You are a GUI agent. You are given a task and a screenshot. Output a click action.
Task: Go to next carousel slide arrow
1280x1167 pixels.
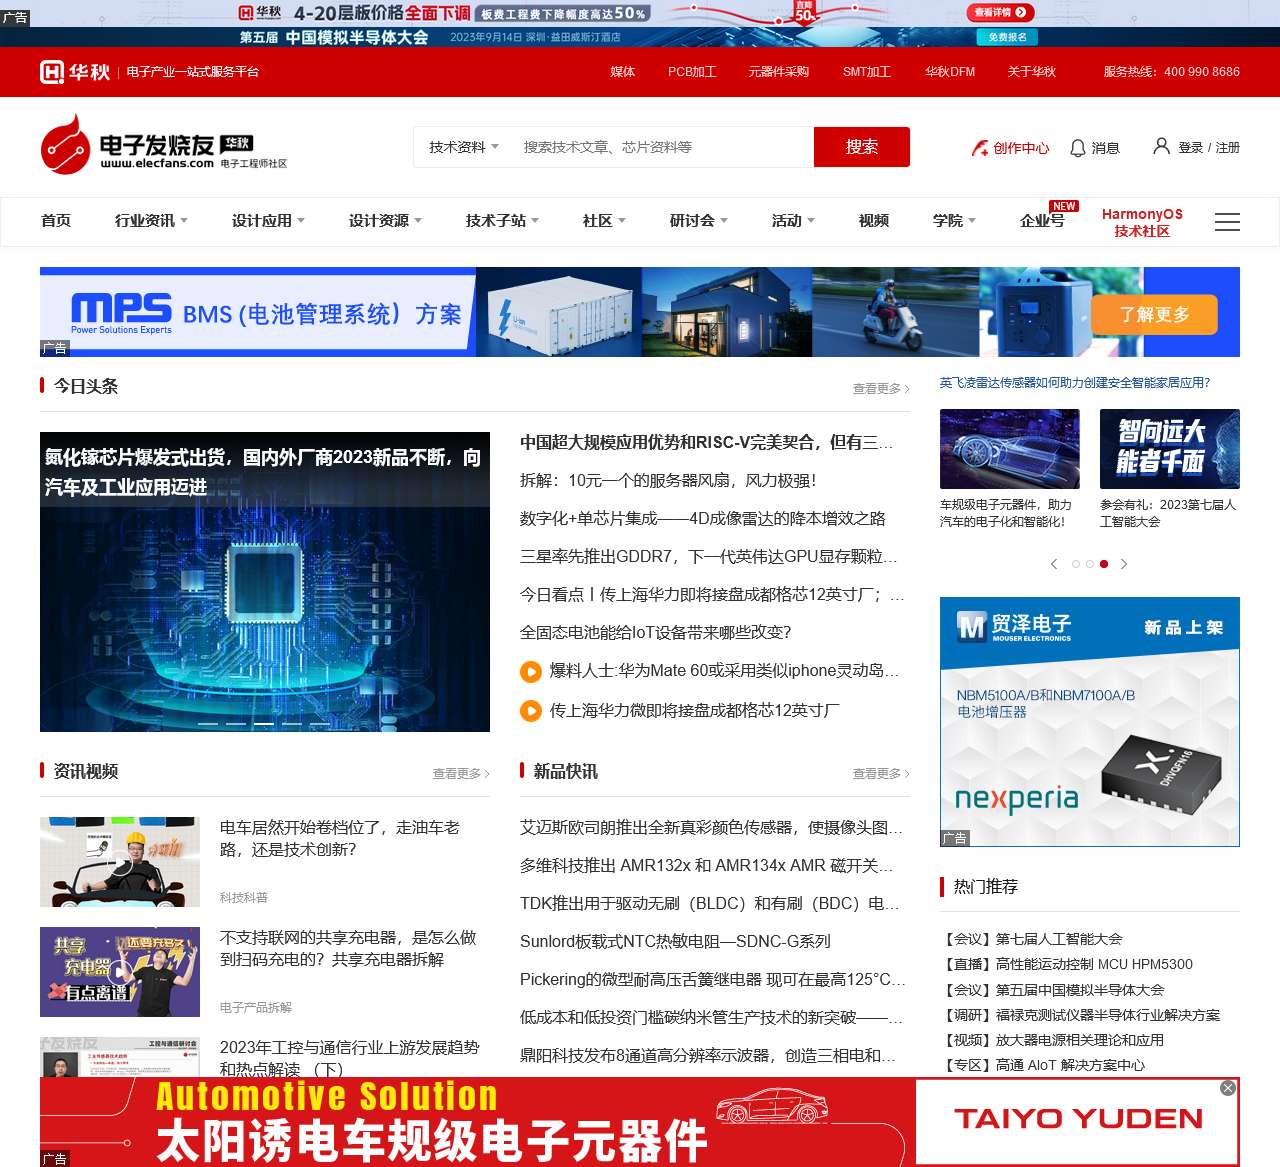point(1124,564)
